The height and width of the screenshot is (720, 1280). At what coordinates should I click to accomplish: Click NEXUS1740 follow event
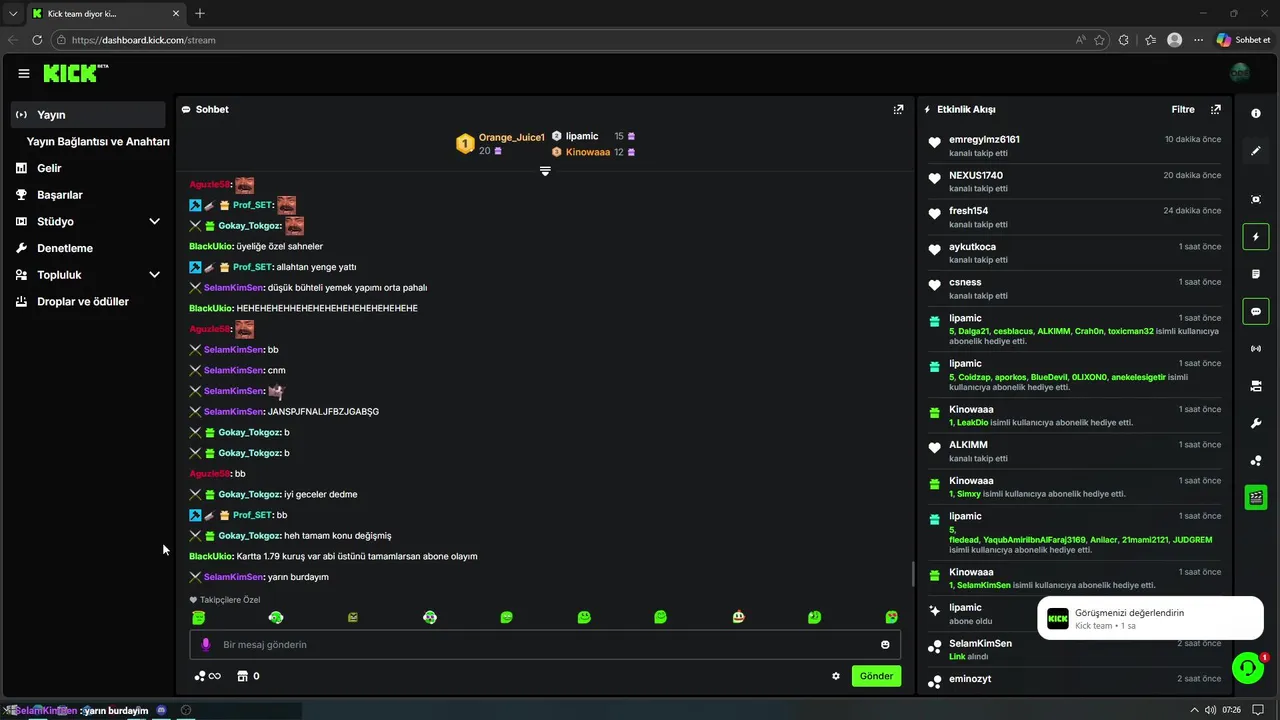point(1075,182)
